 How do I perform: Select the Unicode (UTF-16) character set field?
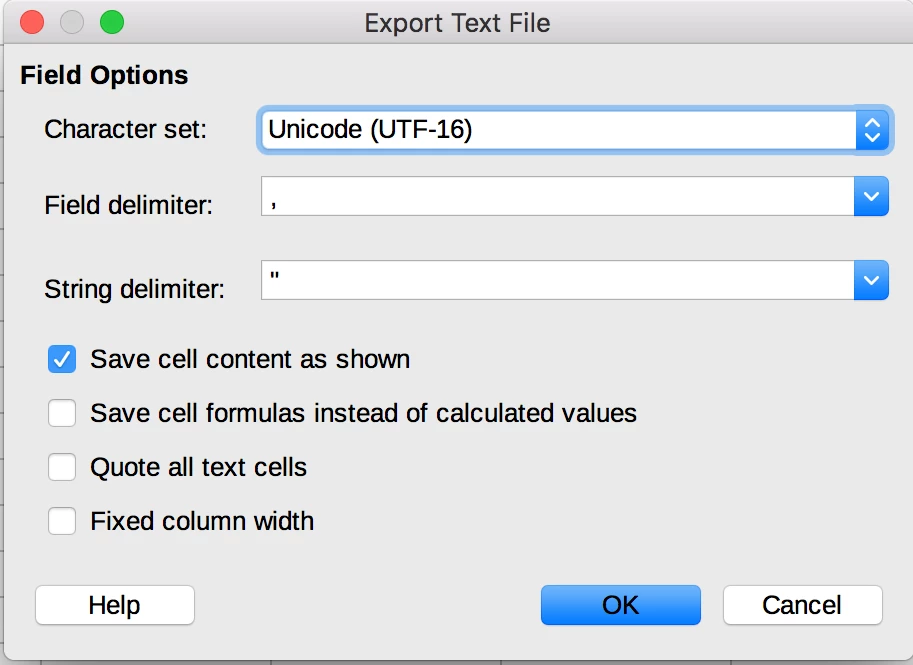(556, 130)
